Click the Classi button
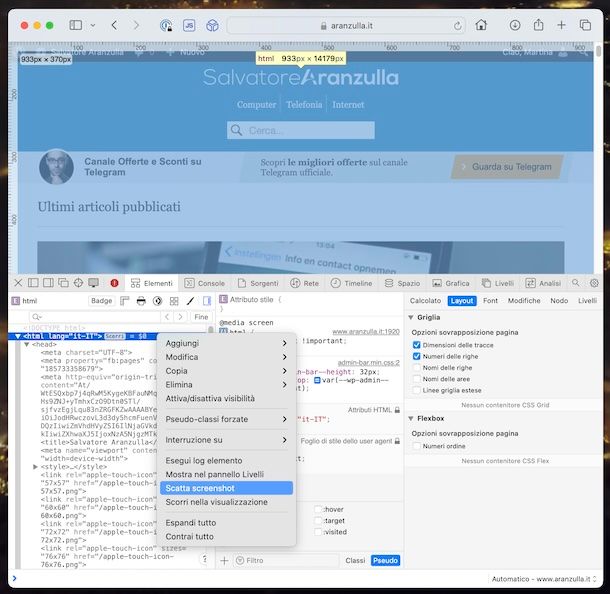 click(355, 560)
